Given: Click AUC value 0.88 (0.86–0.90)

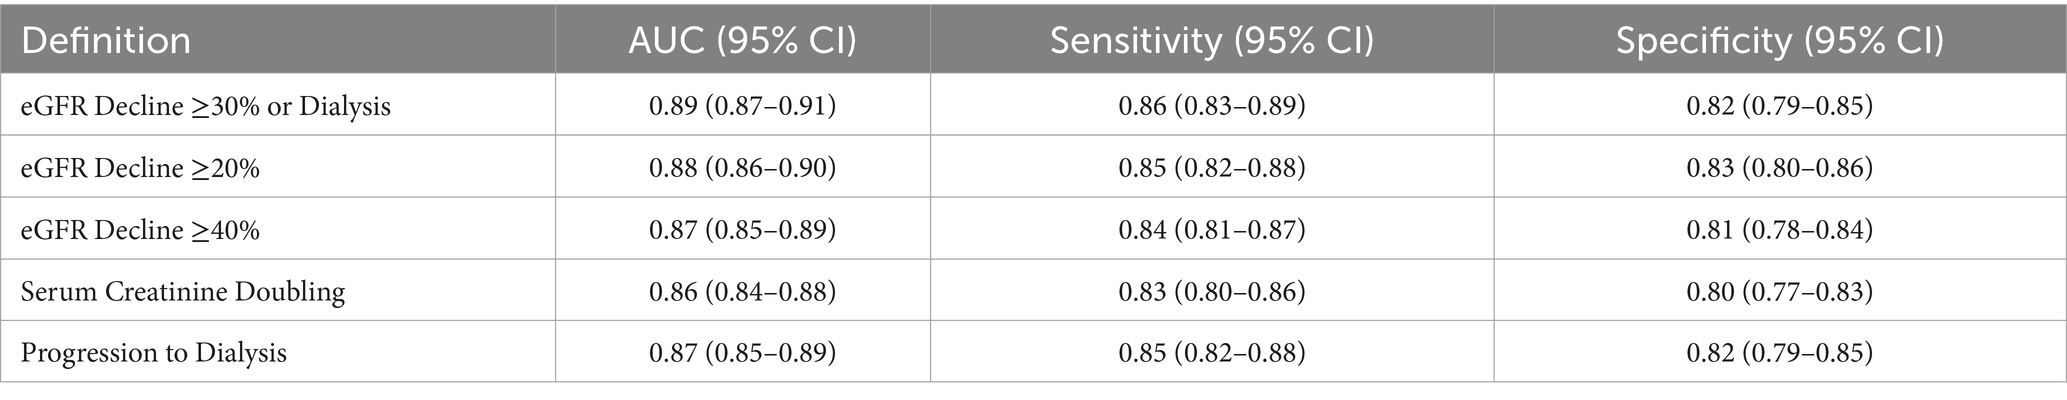Looking at the screenshot, I should click(x=742, y=168).
